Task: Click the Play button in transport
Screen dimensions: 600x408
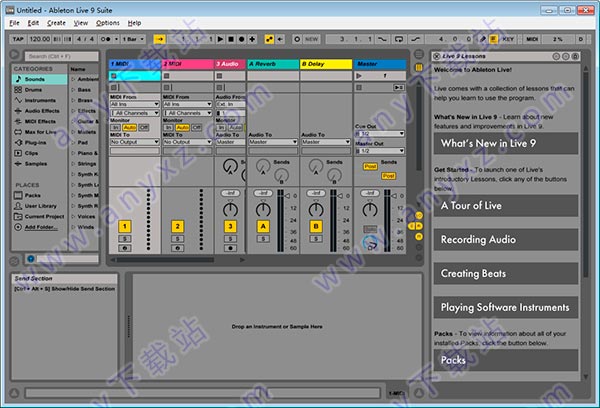Action: [220, 39]
